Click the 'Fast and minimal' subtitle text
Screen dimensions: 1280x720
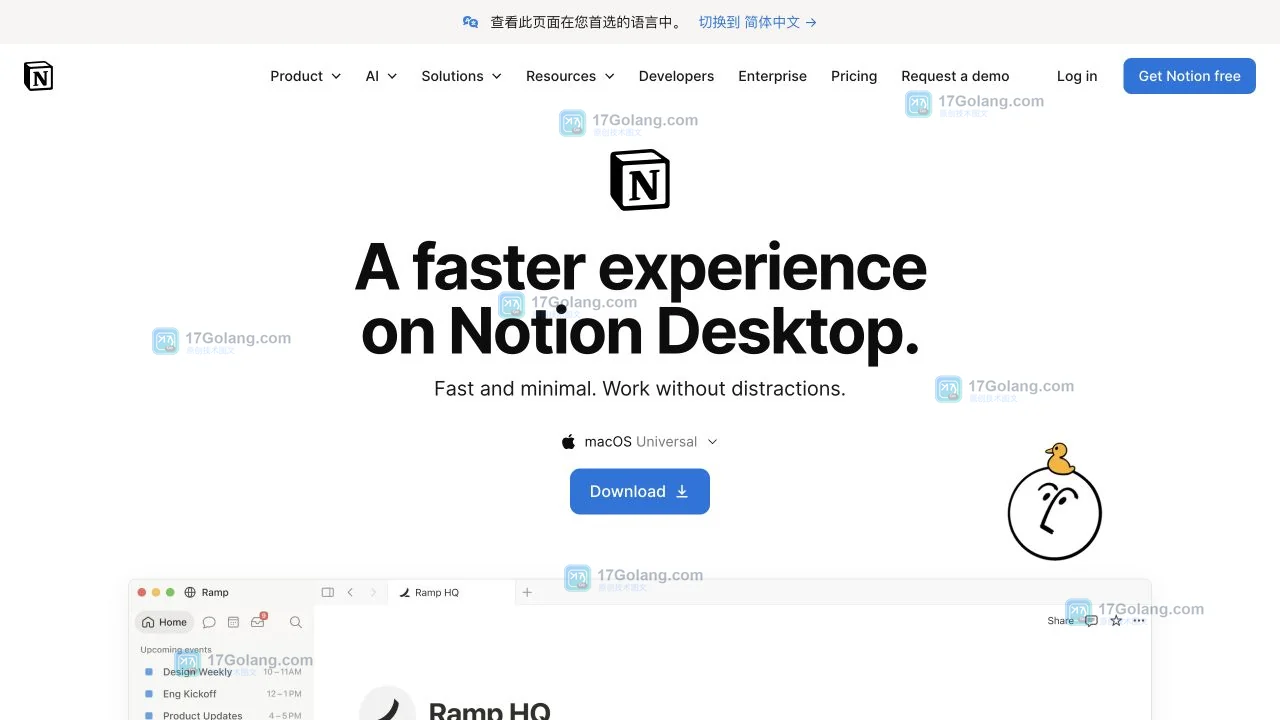(640, 389)
